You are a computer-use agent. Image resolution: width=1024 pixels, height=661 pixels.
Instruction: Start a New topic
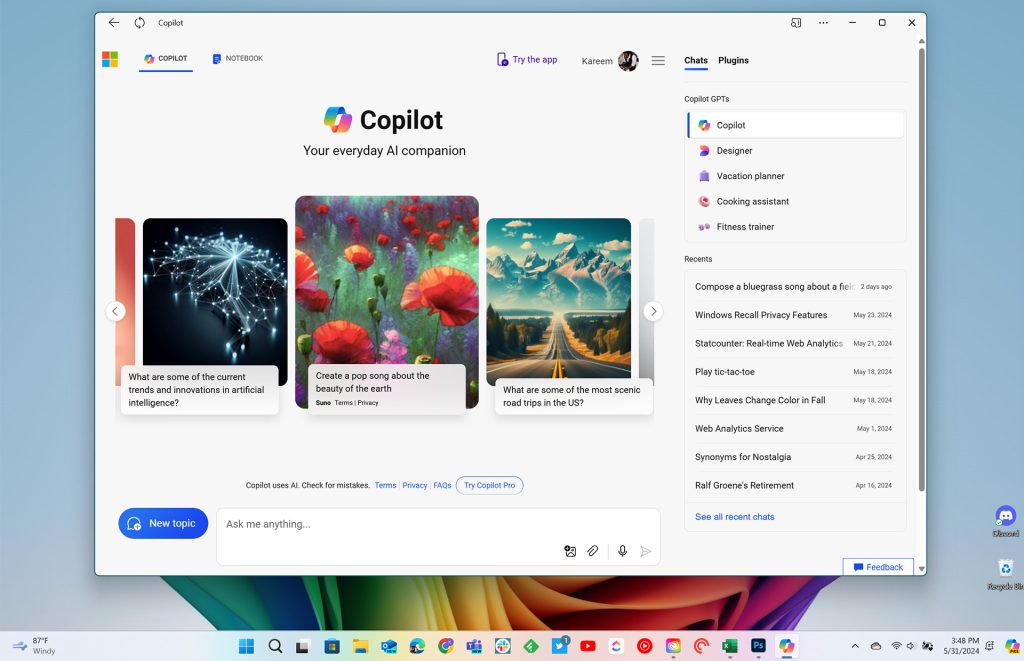[163, 523]
